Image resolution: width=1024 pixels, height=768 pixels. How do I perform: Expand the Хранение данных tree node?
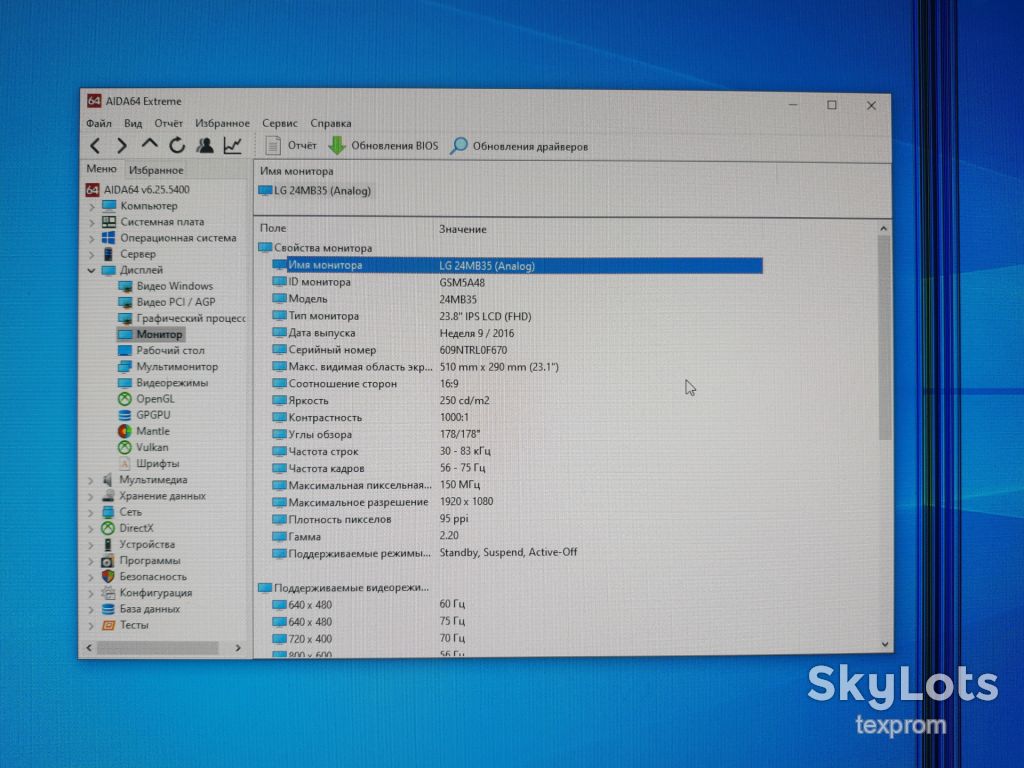click(x=91, y=496)
